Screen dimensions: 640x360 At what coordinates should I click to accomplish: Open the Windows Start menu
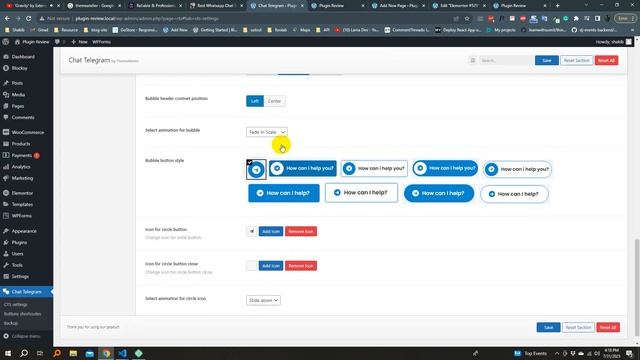(x=8, y=353)
